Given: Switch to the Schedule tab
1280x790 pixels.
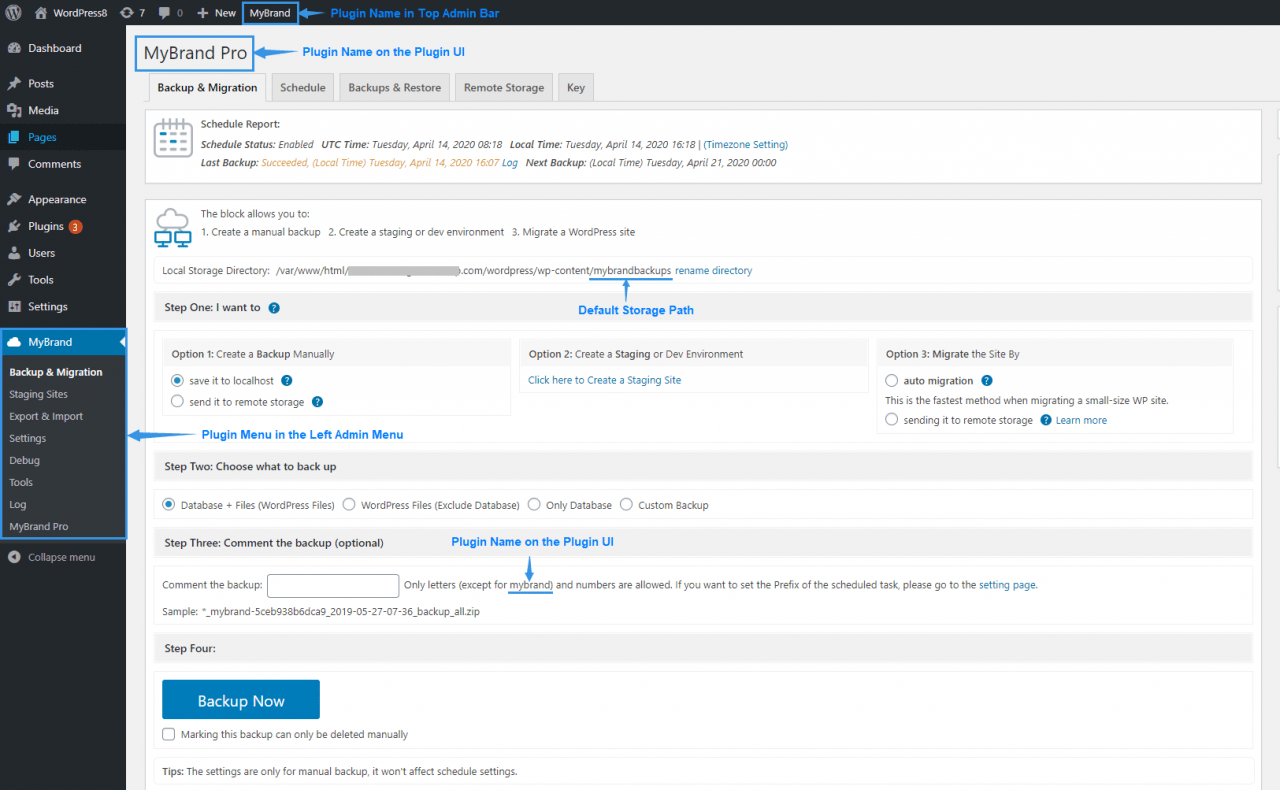Looking at the screenshot, I should click(303, 87).
